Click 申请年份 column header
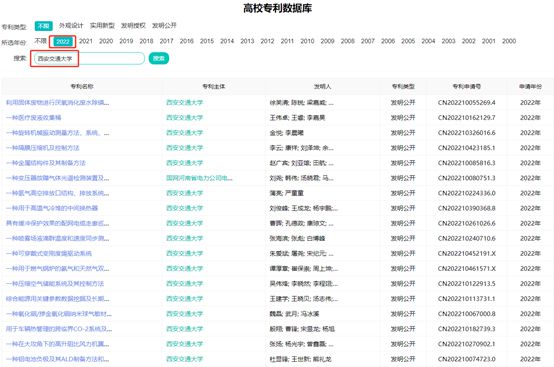 530,87
